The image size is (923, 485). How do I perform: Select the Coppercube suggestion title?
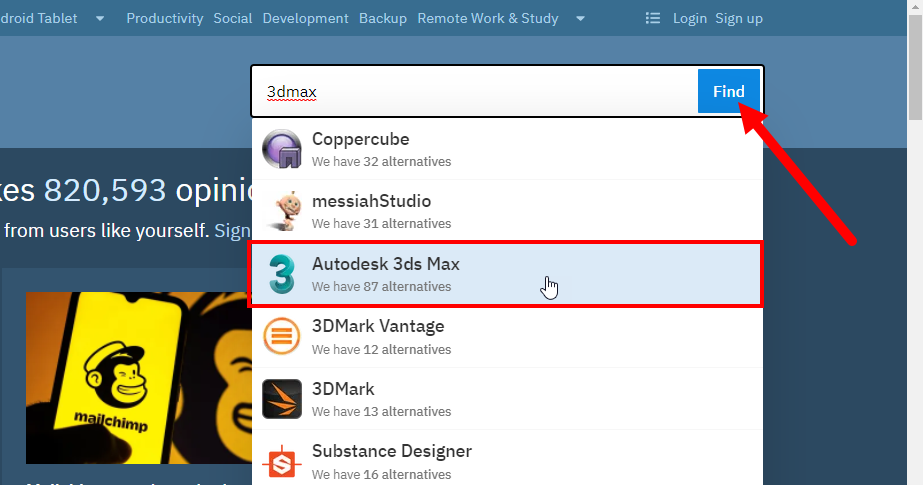click(360, 139)
